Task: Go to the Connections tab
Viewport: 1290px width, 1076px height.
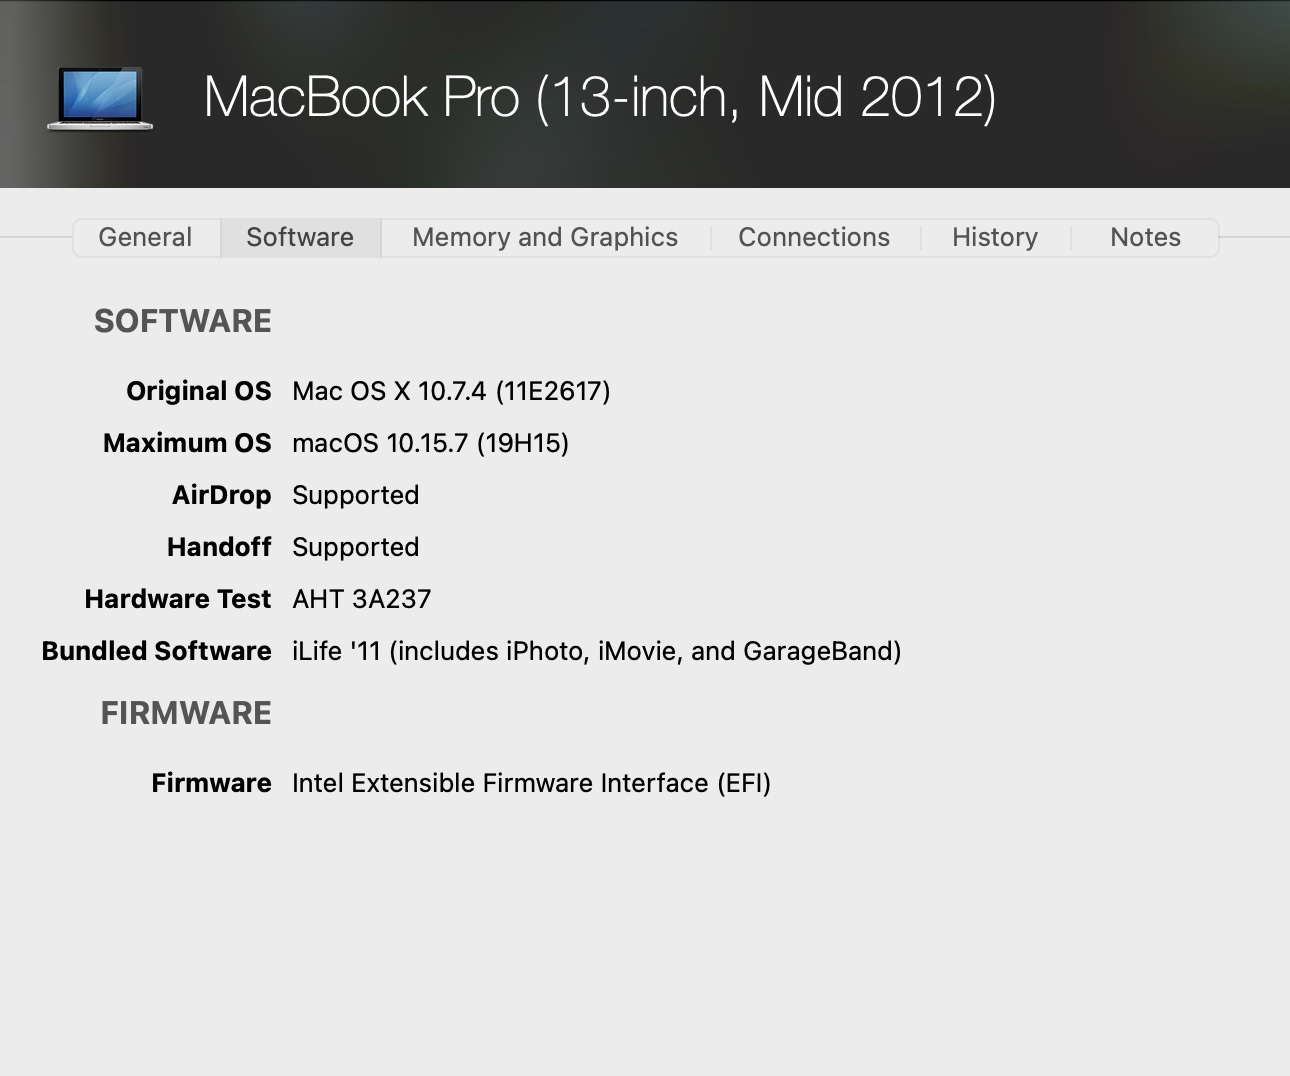Action: click(814, 238)
